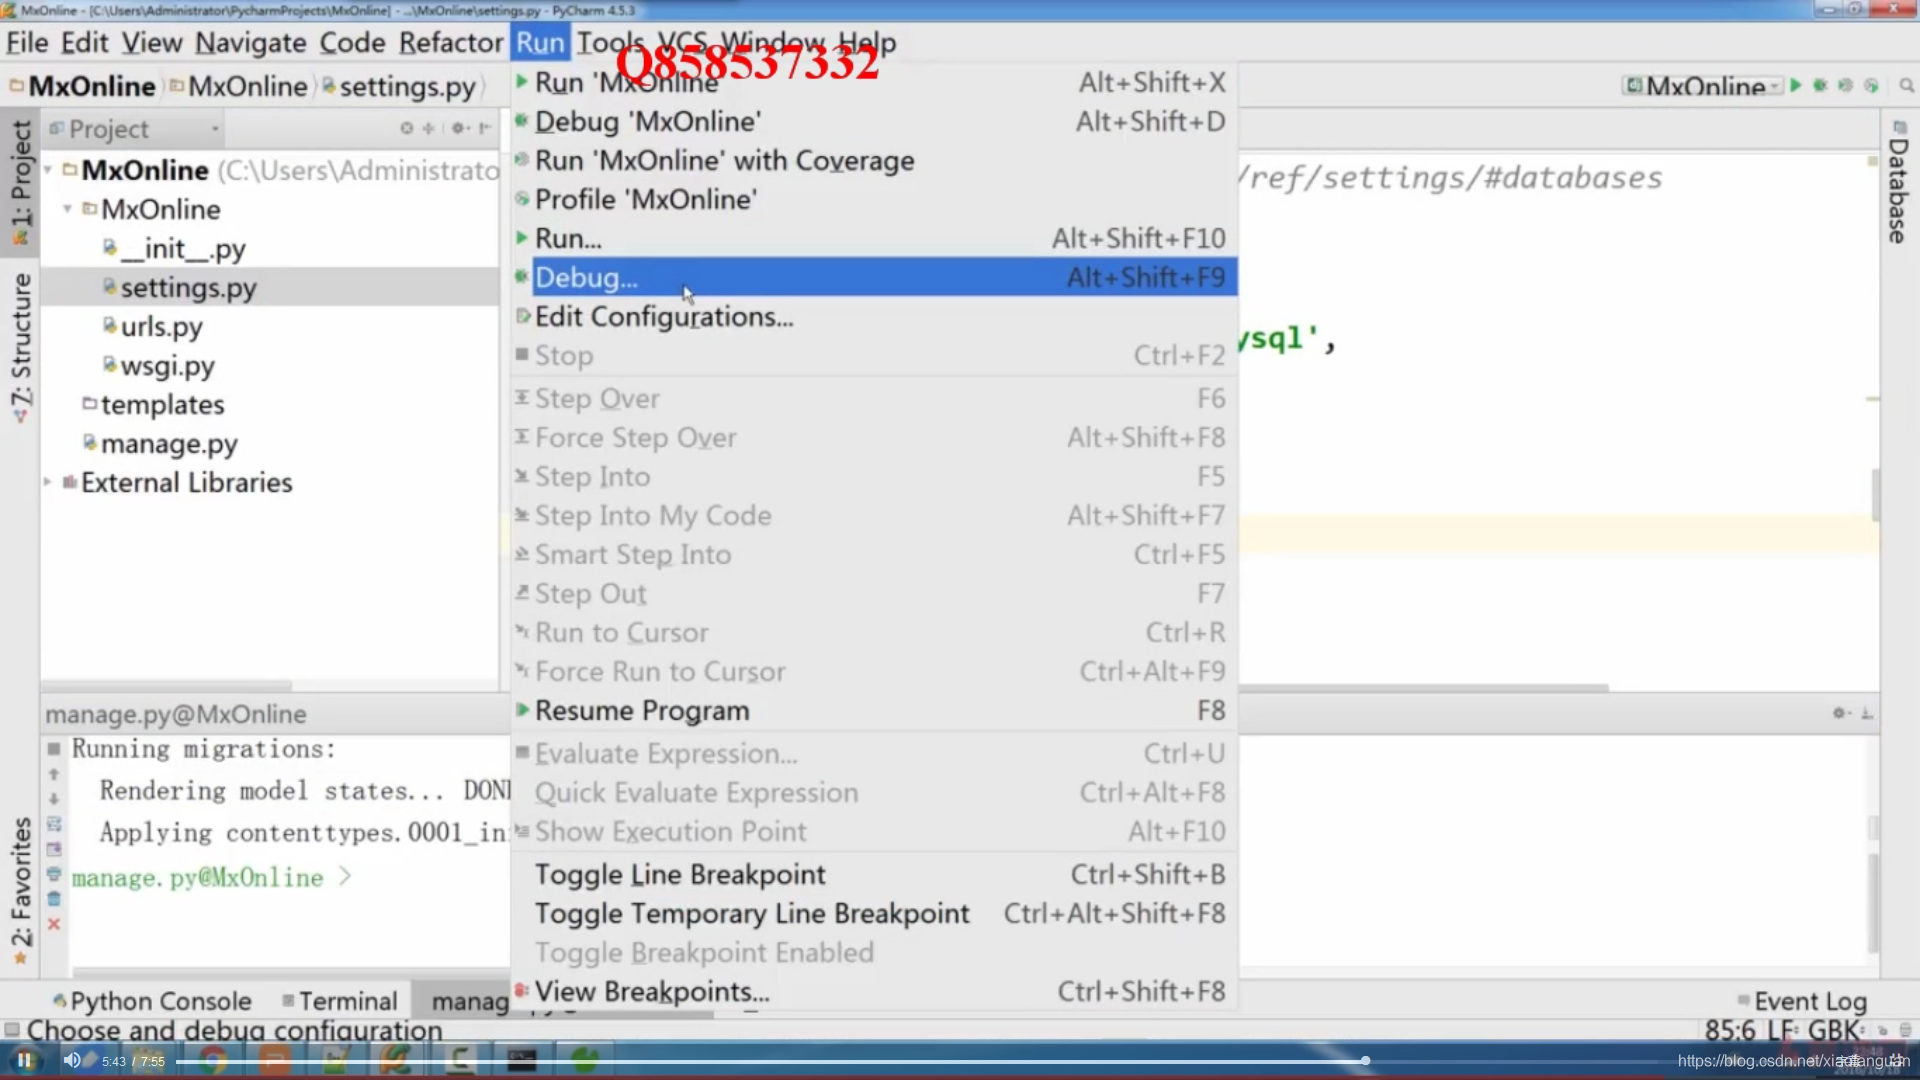Toggle tool window buttons icon in status bar corner
The width and height of the screenshot is (1920, 1080).
(x=11, y=1029)
